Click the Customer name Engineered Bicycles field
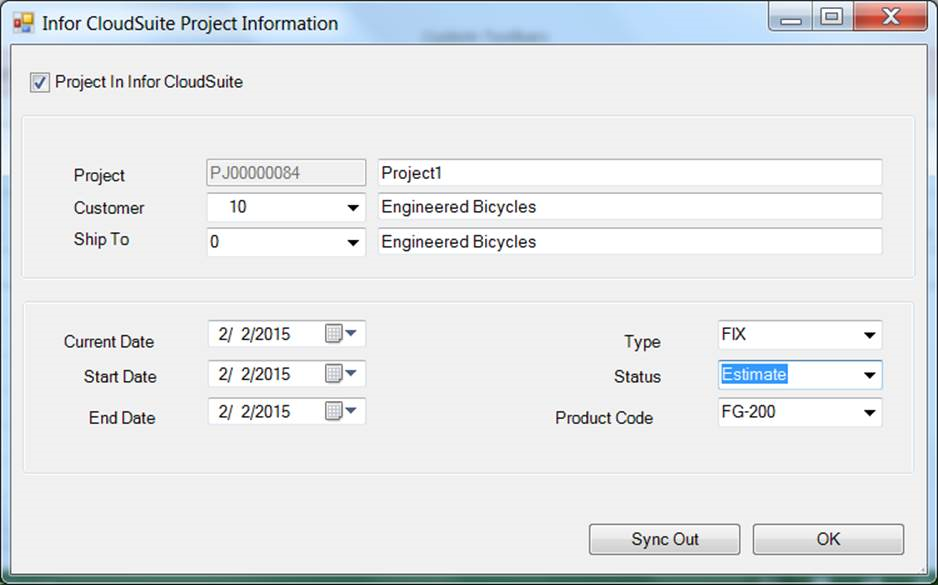Screen dimensions: 938x585 click(x=630, y=207)
